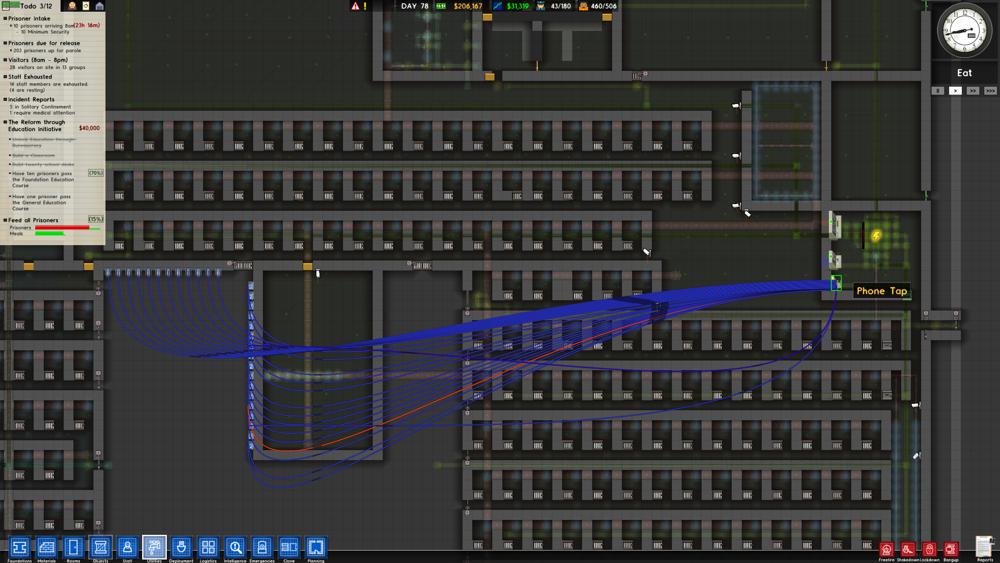Activate the Freefire emergency order
Image resolution: width=1000 pixels, height=563 pixels.
point(886,550)
